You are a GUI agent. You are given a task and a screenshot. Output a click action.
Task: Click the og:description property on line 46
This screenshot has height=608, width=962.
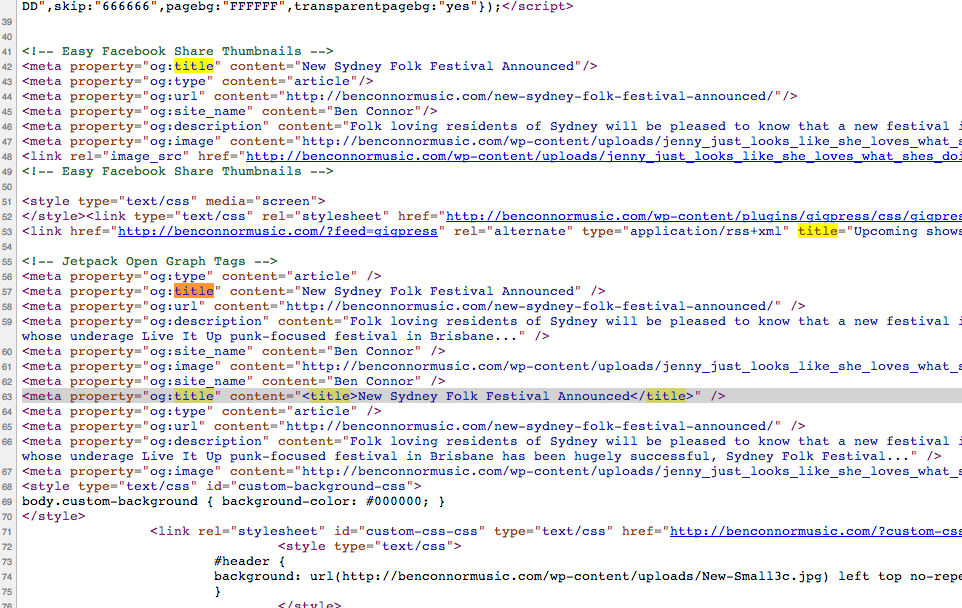pos(206,126)
